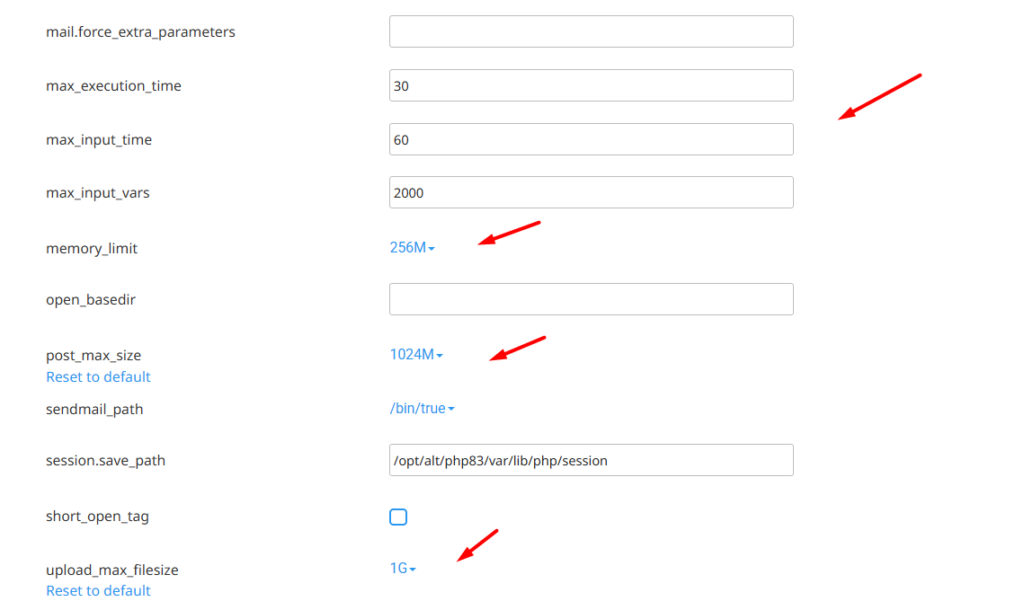Open the sendmail_path /bin/true dropdown
This screenshot has width=1024, height=610.
tap(422, 408)
